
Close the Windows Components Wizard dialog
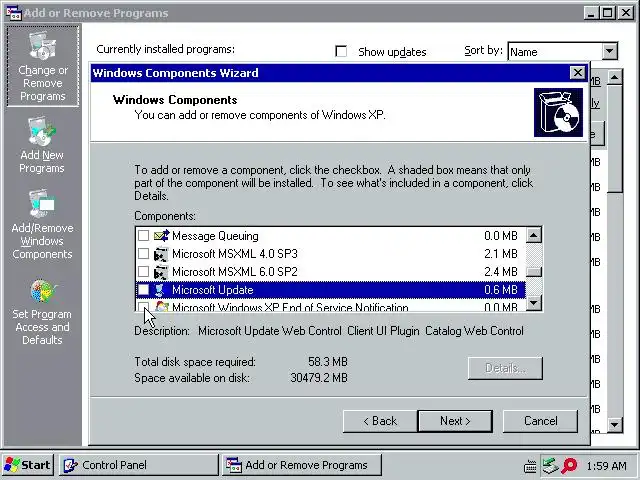point(578,73)
